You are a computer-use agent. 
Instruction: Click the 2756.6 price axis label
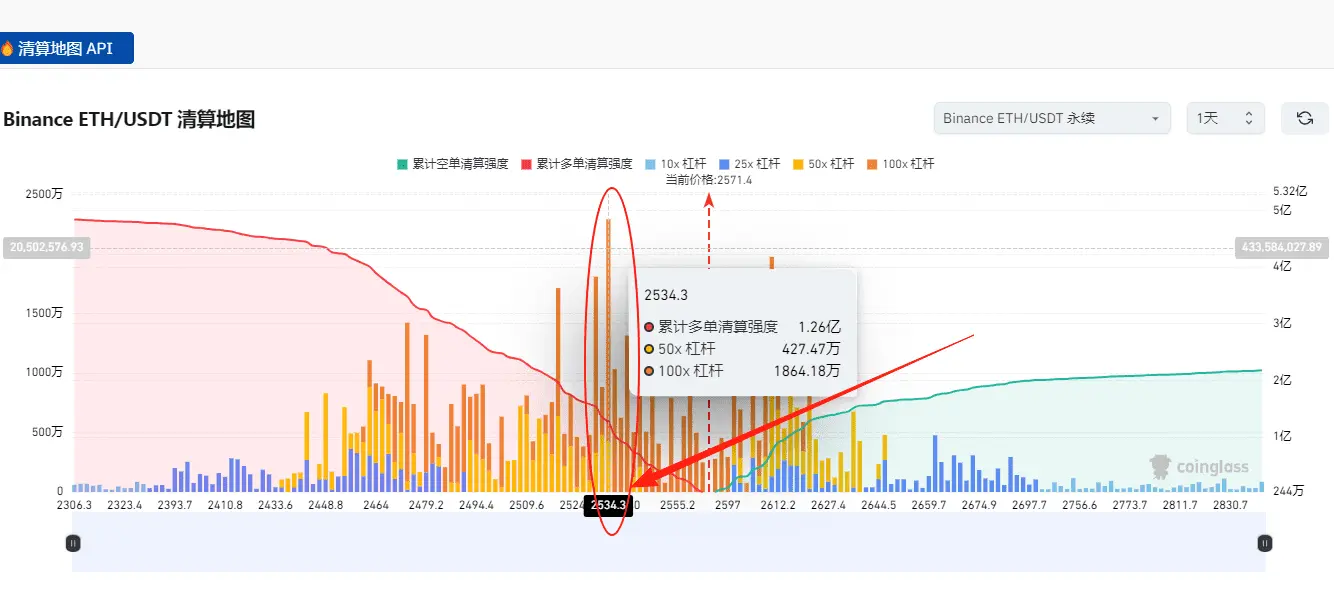coord(1080,505)
